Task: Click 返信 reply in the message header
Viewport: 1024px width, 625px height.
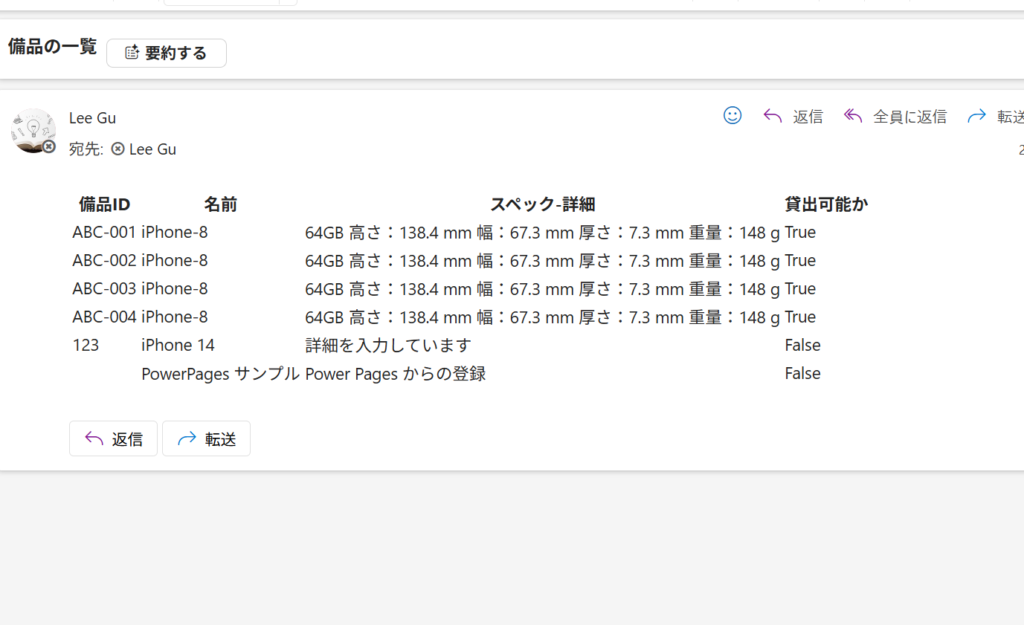Action: tap(793, 116)
